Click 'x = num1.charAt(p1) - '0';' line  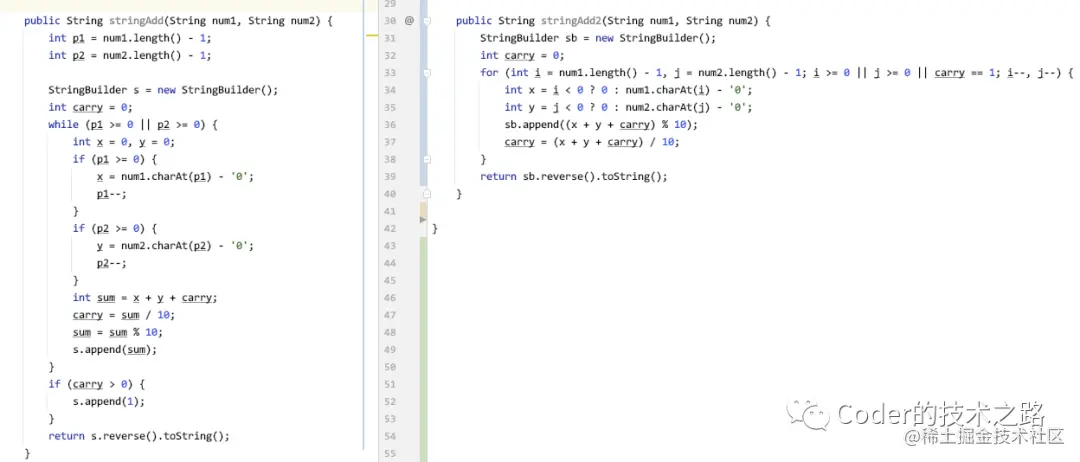coord(176,176)
